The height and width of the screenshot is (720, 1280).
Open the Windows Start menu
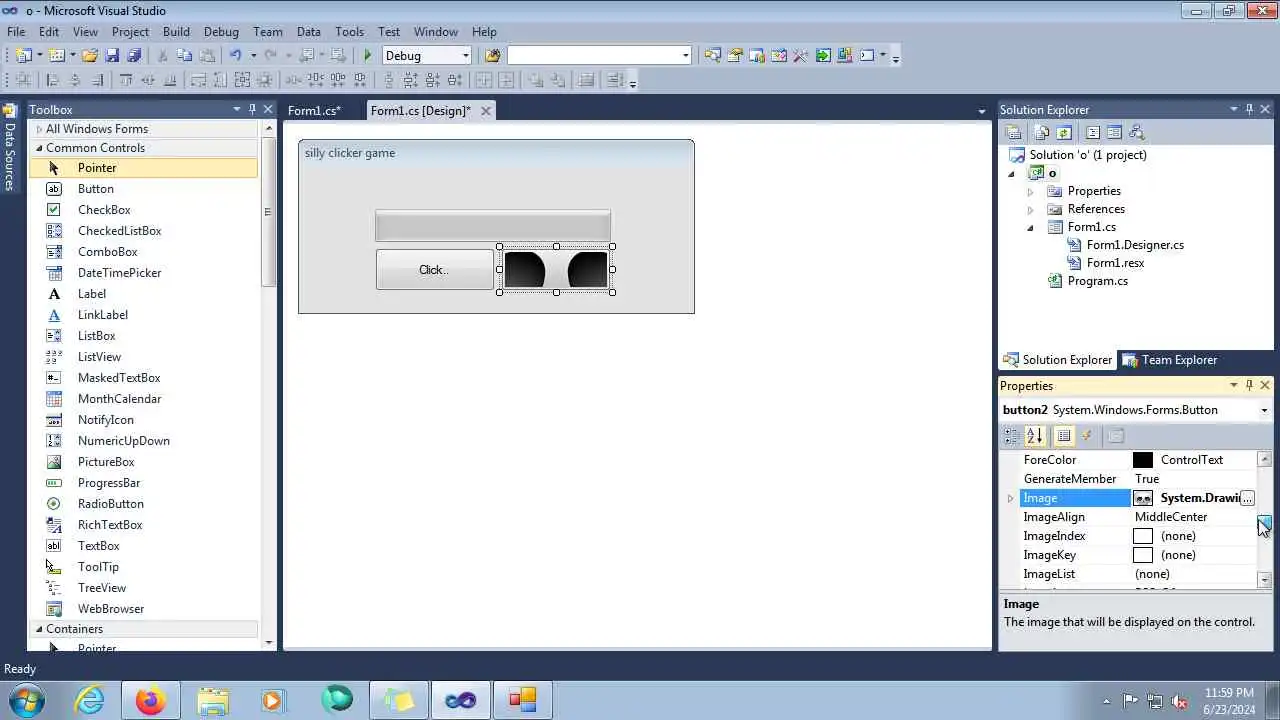[x=25, y=700]
